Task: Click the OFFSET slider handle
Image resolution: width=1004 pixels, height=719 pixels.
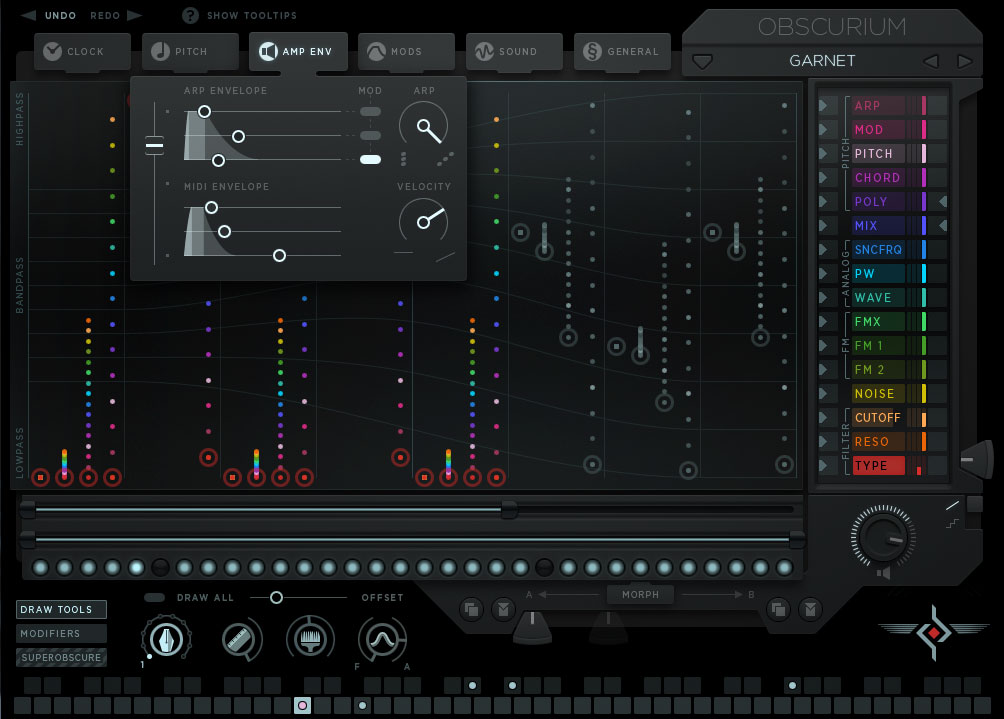Action: coord(276,597)
